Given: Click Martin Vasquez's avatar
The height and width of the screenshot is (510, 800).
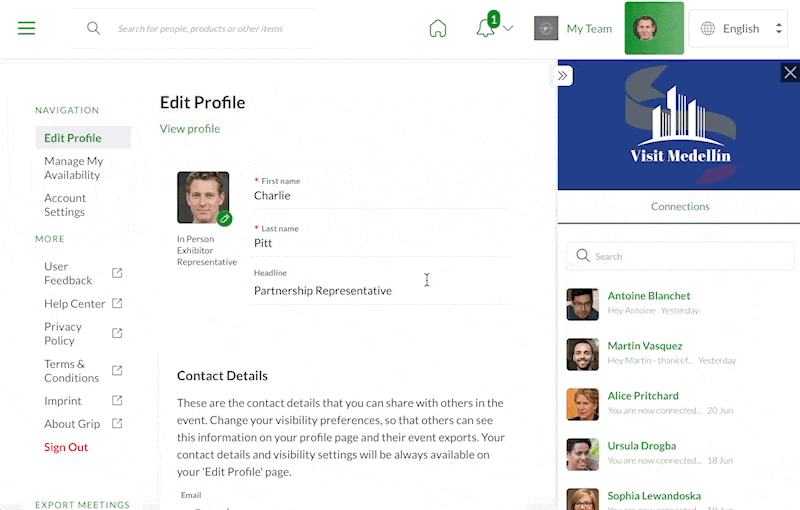Looking at the screenshot, I should 583,354.
